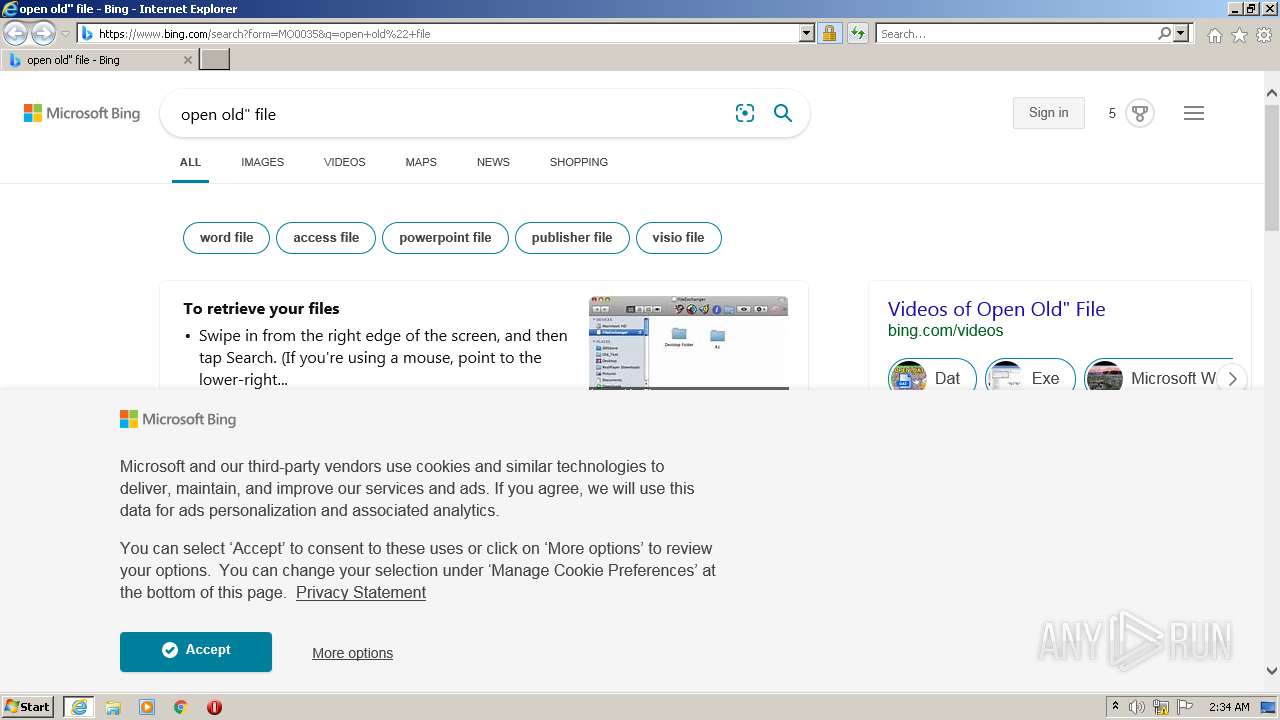Open the Rewards trophy icon
The width and height of the screenshot is (1280, 720).
[1139, 113]
